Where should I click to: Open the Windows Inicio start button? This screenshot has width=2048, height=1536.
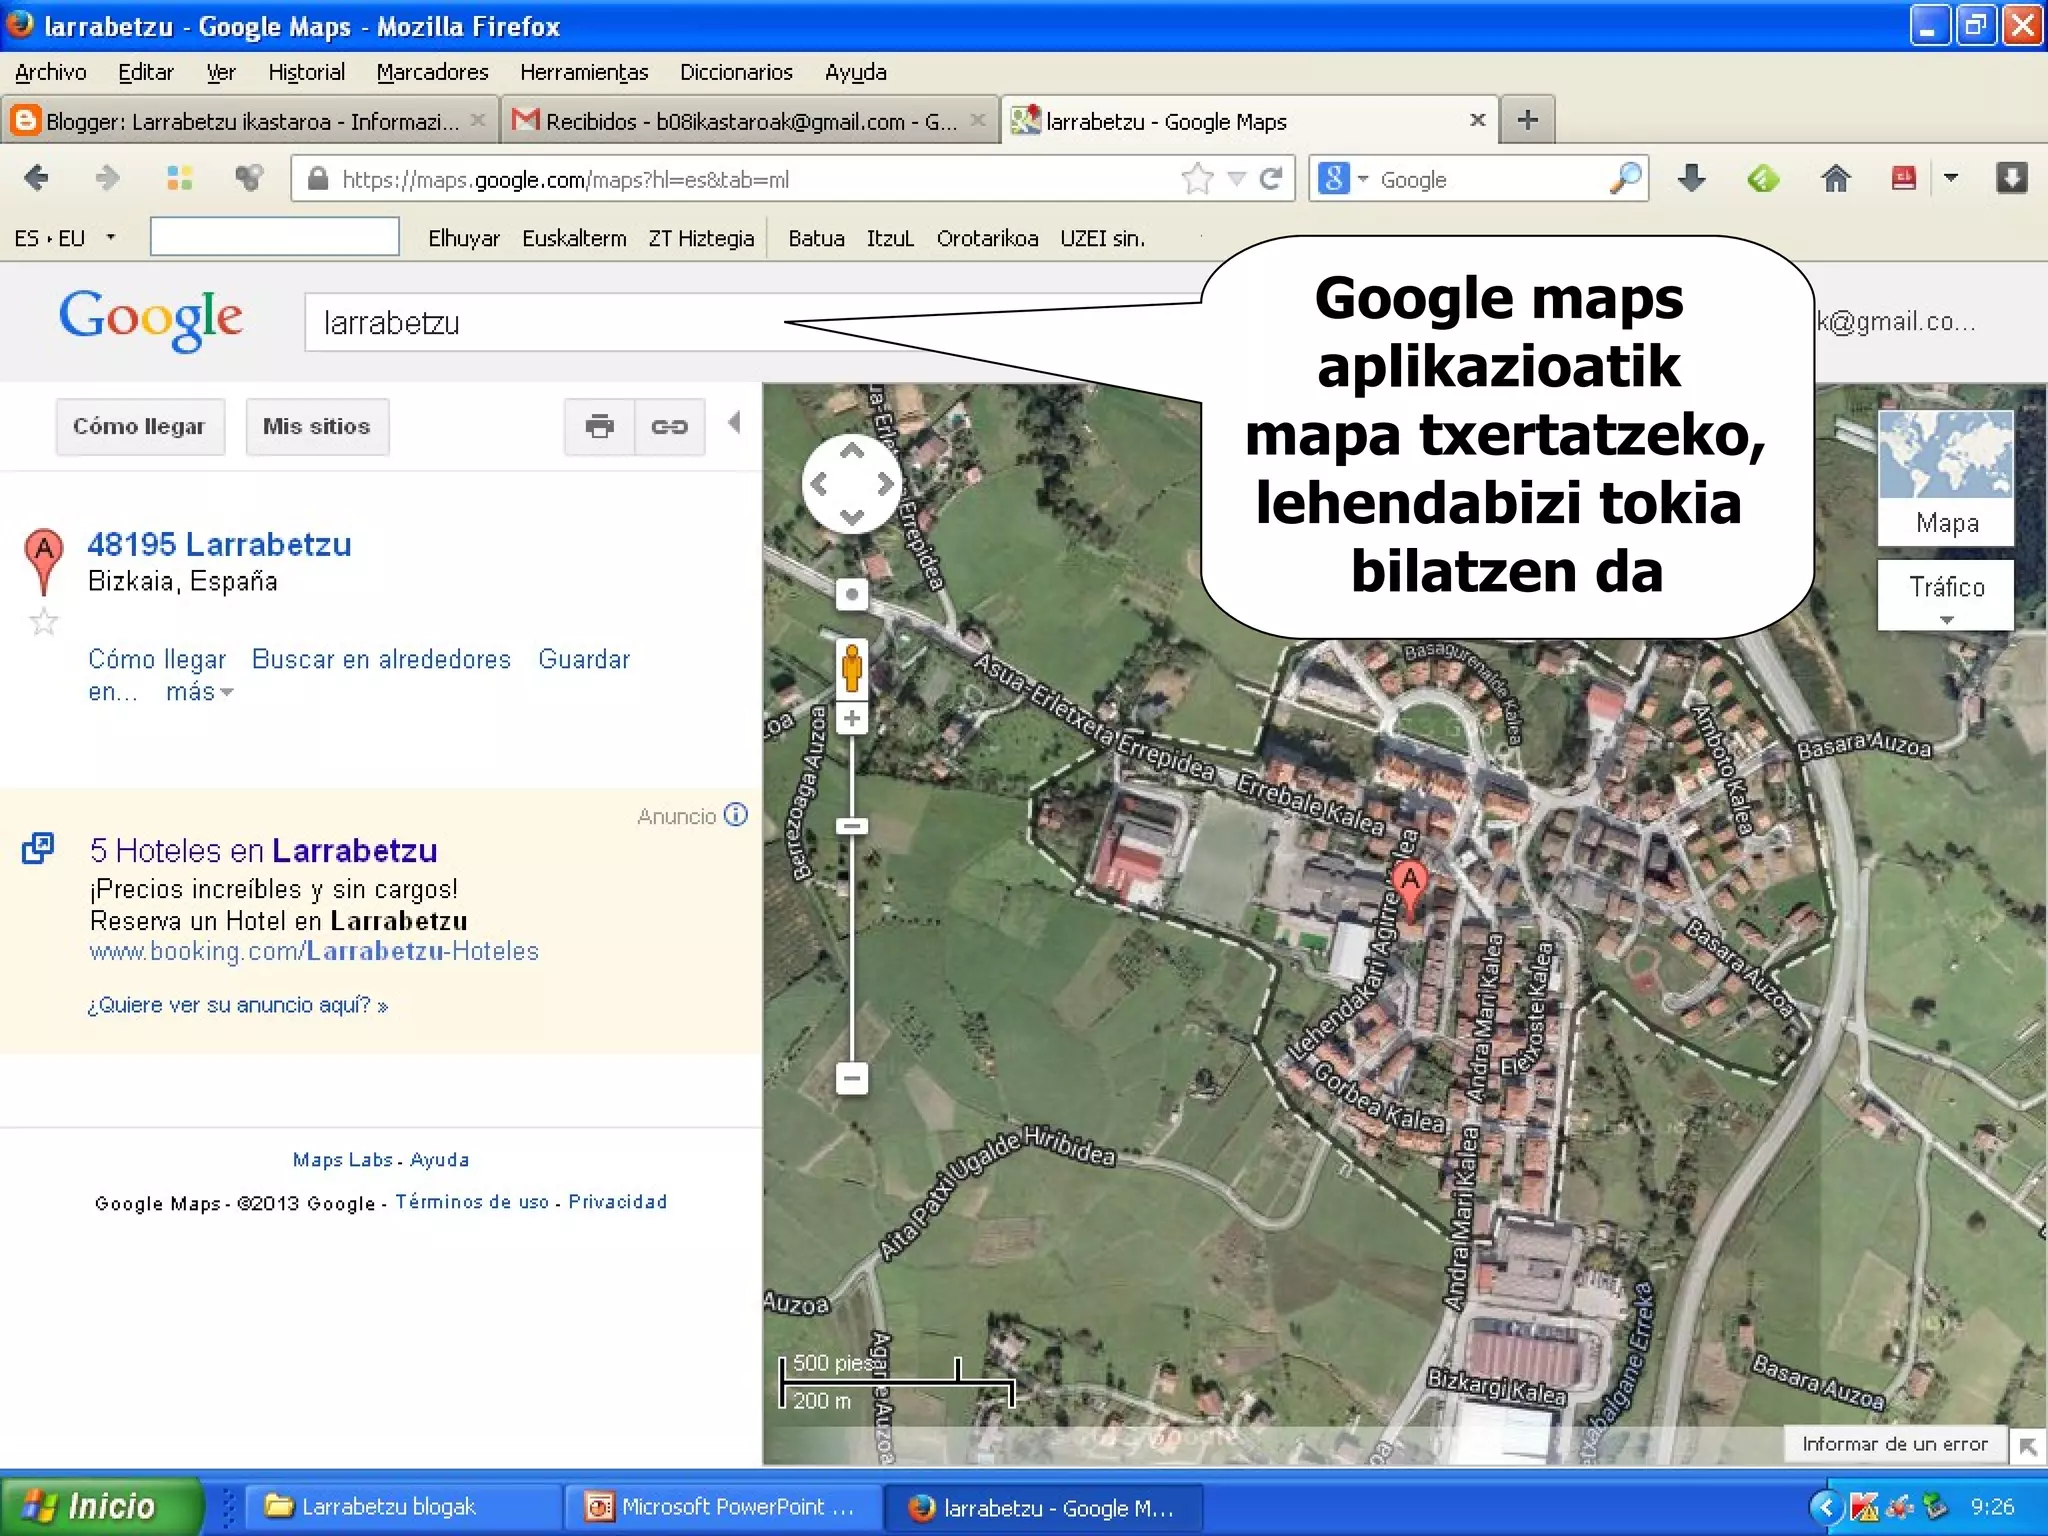coord(100,1505)
